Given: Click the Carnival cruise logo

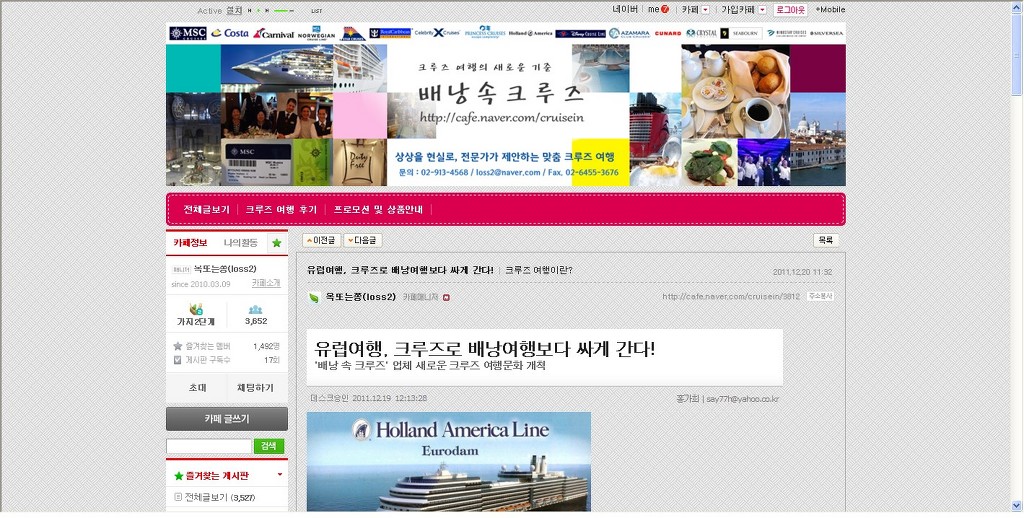Looking at the screenshot, I should coord(274,33).
